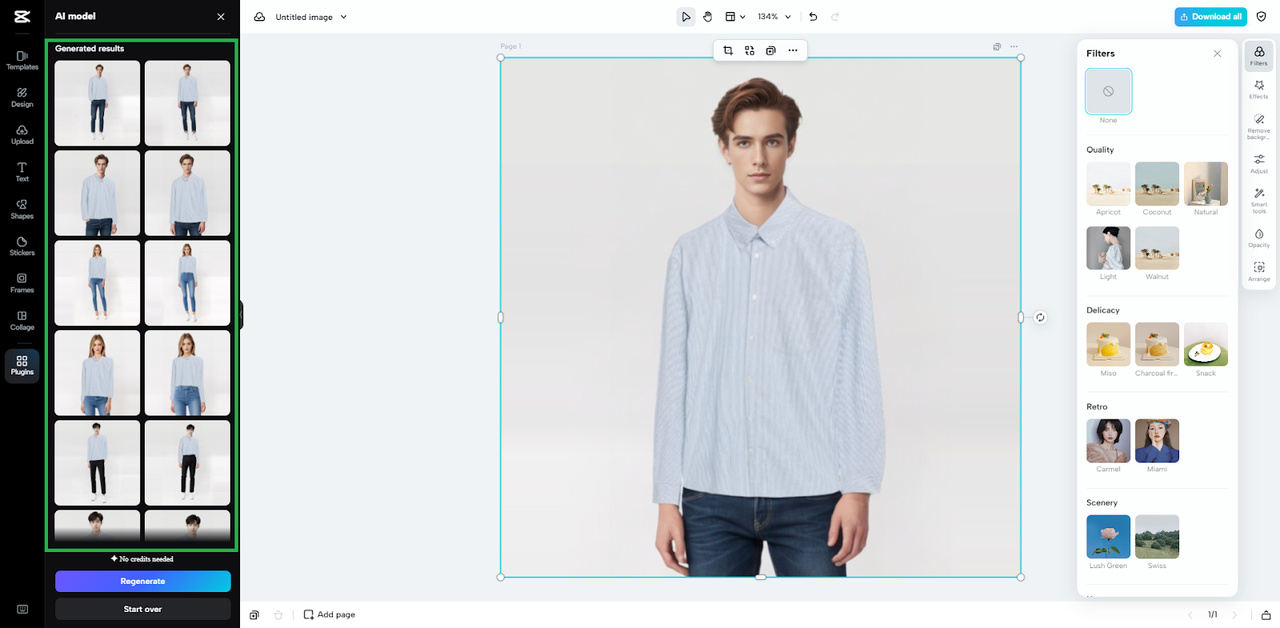1280x628 pixels.
Task: Apply the Apricot filter
Action: coord(1108,184)
